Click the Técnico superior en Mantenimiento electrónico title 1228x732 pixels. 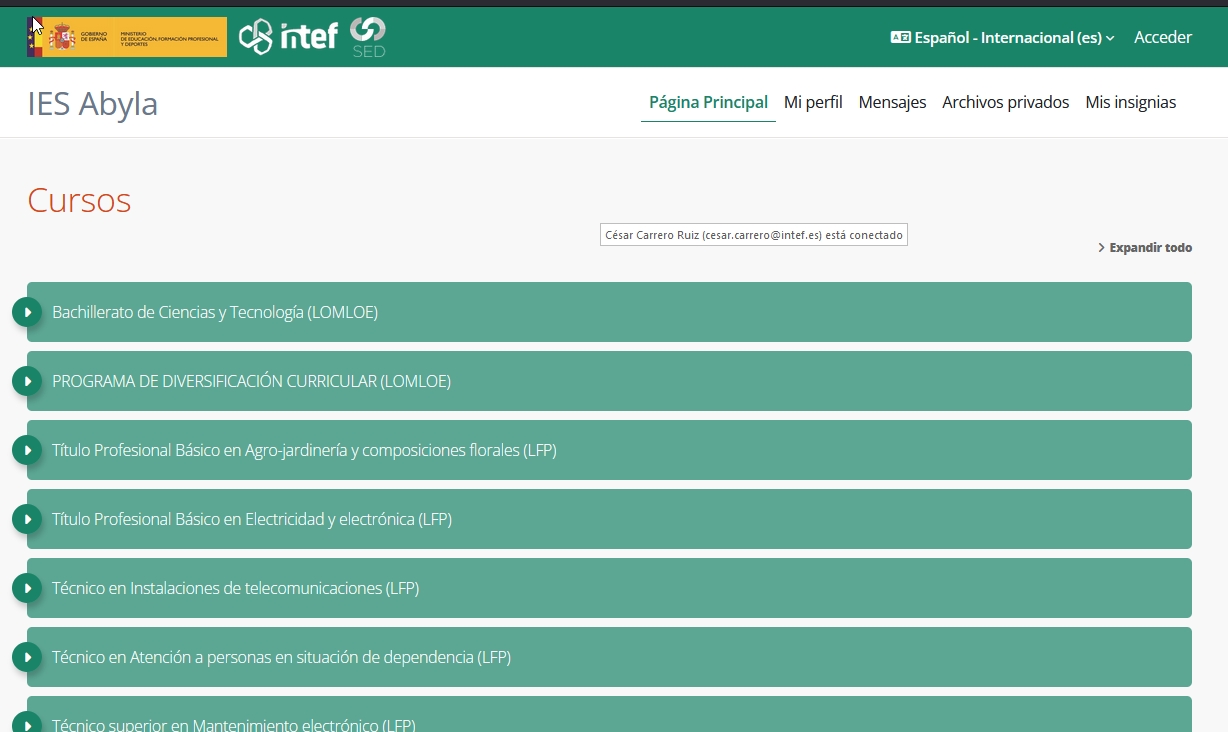pyautogui.click(x=233, y=725)
